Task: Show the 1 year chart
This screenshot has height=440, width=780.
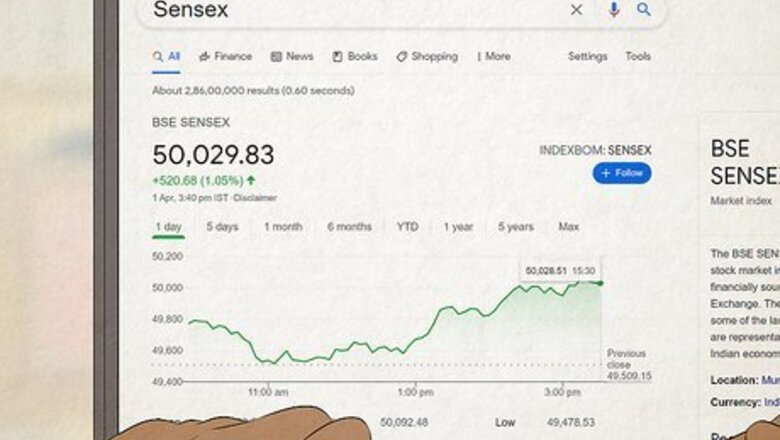Action: point(458,227)
